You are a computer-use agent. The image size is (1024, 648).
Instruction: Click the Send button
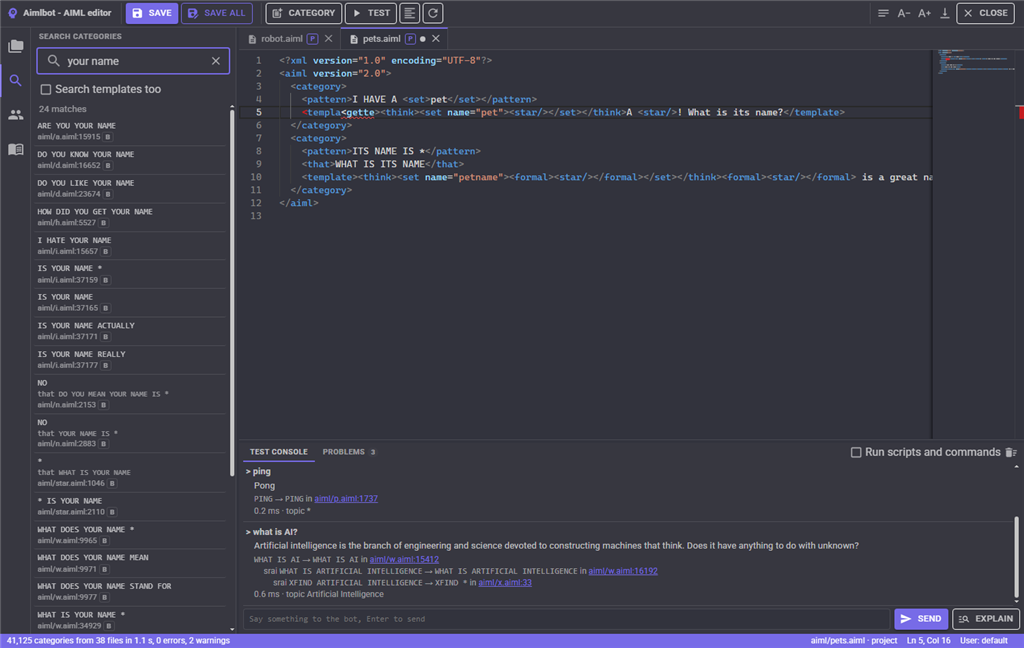pos(921,619)
